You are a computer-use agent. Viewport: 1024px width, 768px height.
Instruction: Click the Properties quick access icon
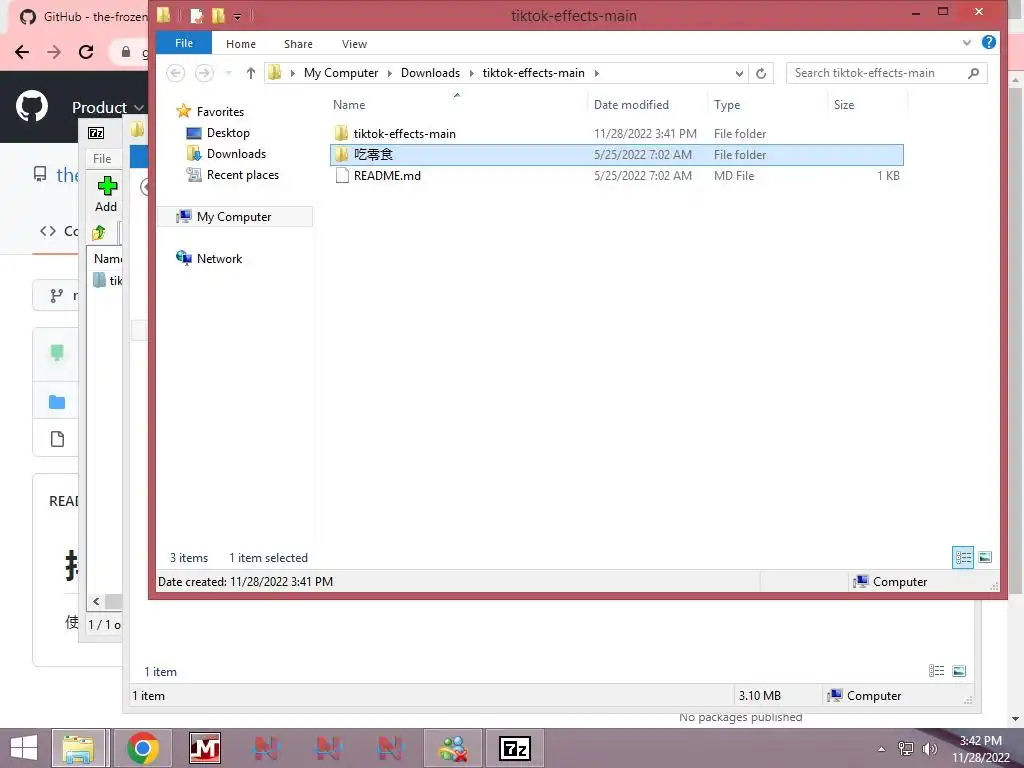coord(196,16)
